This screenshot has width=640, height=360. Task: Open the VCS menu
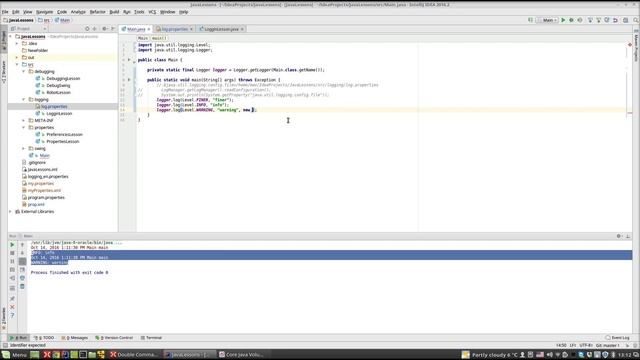(152, 12)
